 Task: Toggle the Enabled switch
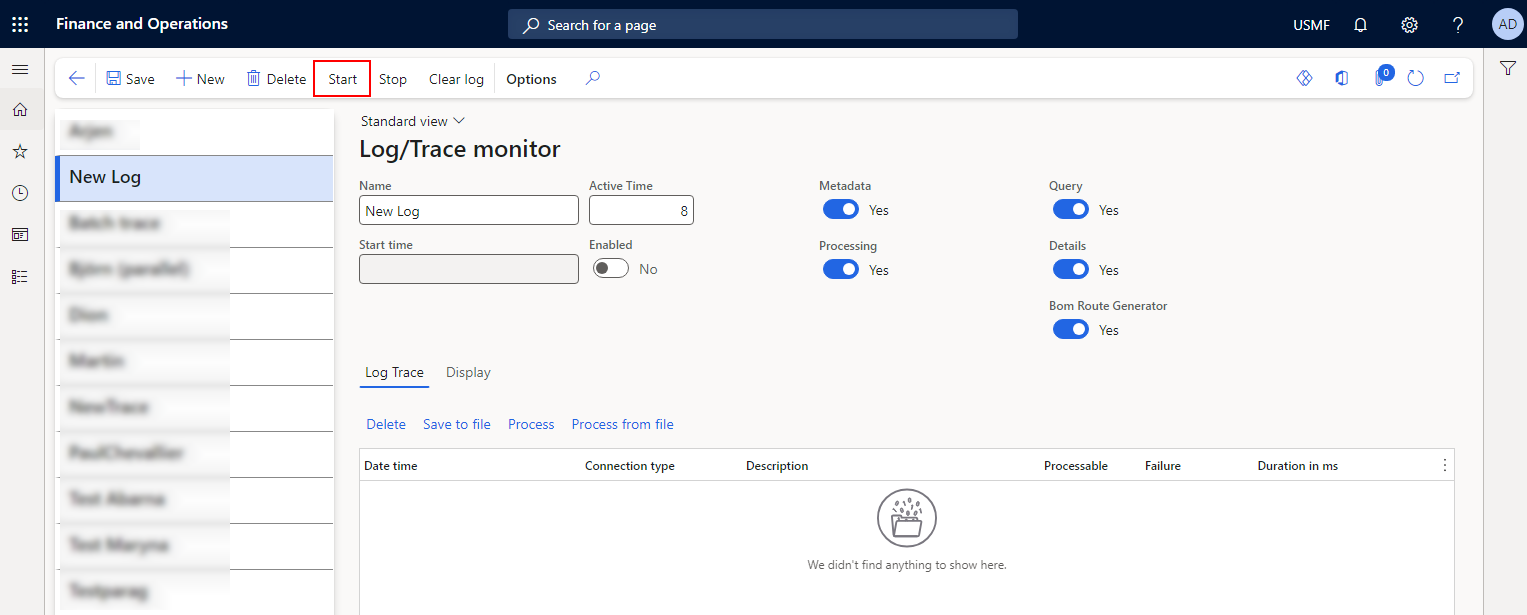(x=611, y=269)
